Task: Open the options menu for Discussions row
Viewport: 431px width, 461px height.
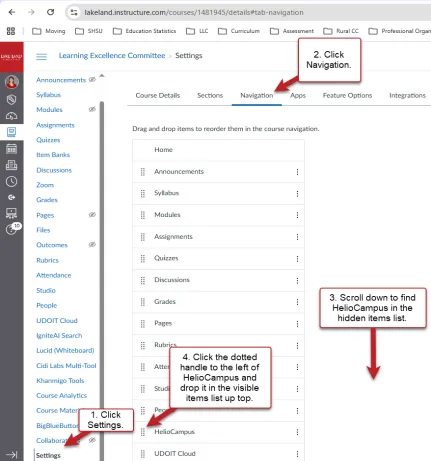Action: tap(297, 281)
